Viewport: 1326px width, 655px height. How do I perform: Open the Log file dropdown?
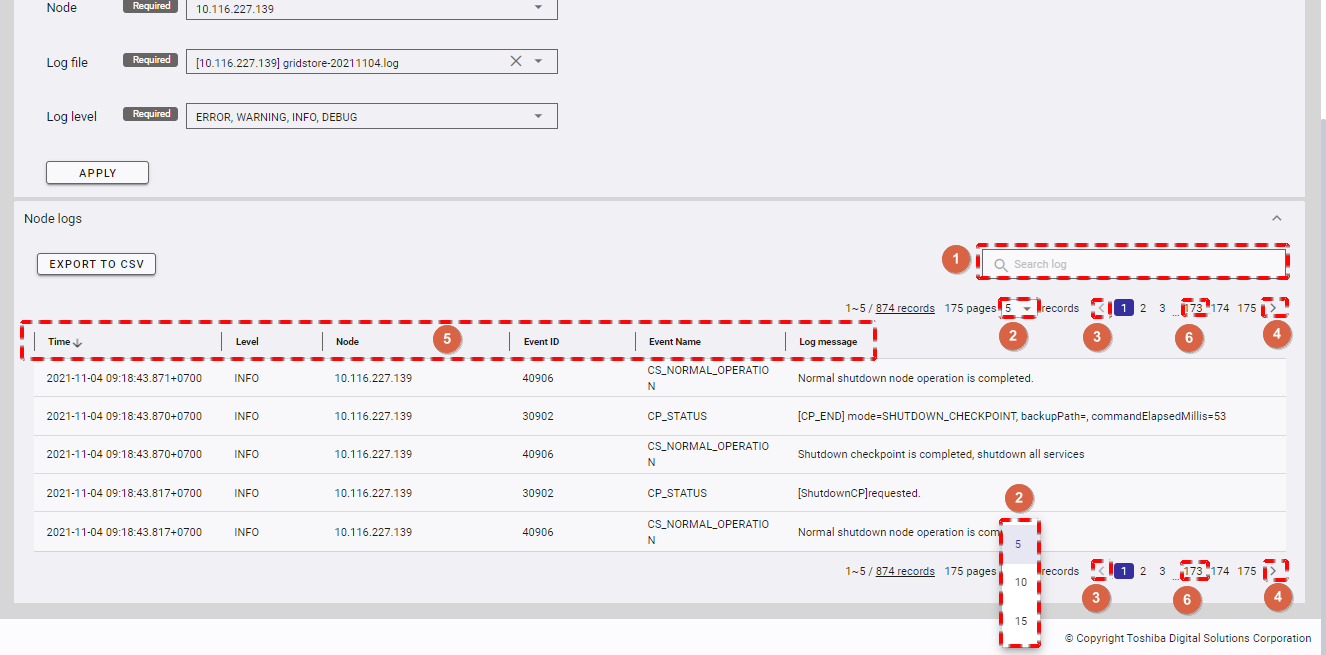pyautogui.click(x=538, y=62)
